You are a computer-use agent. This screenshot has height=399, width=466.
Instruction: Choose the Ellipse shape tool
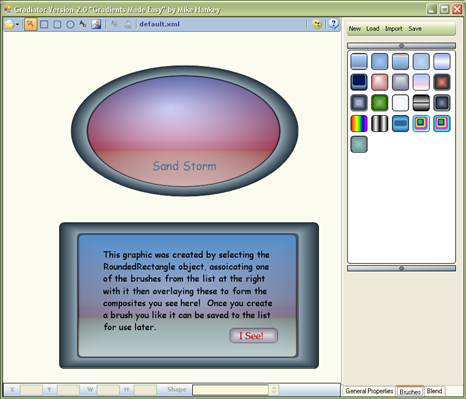[x=70, y=24]
